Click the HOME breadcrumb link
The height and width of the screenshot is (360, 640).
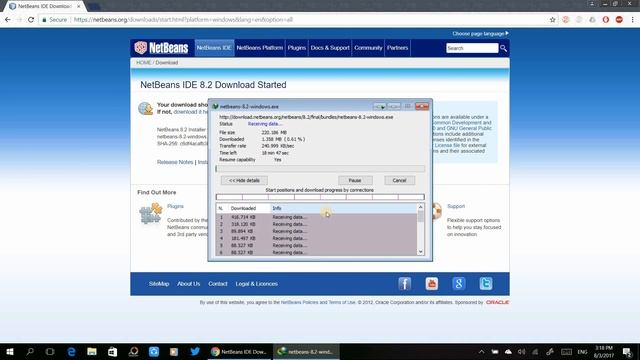(x=143, y=62)
